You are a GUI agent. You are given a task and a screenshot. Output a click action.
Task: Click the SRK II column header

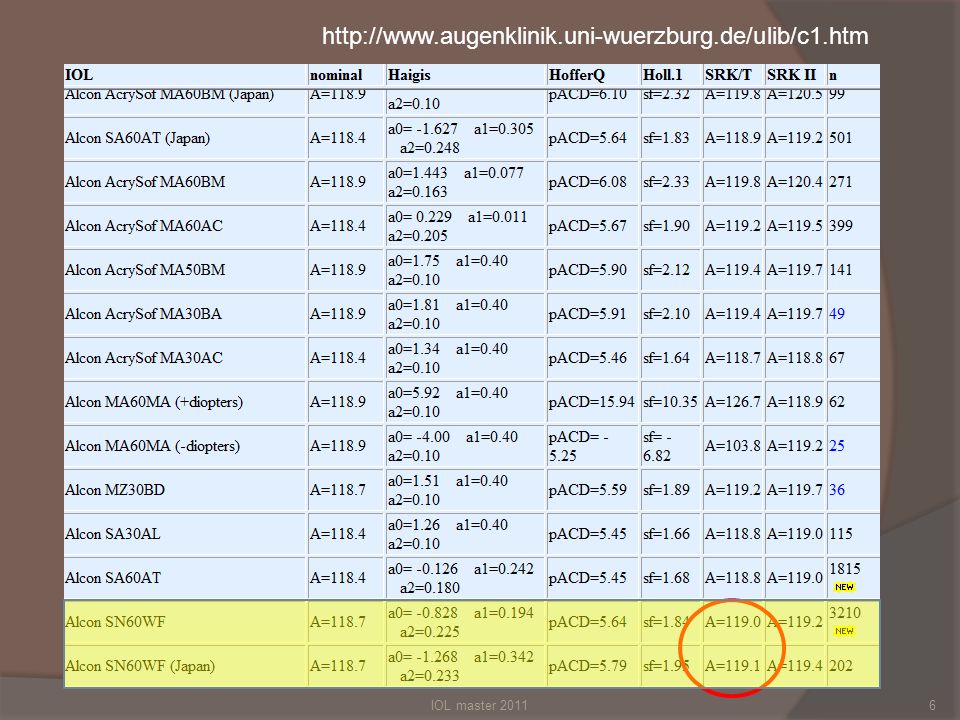point(792,75)
